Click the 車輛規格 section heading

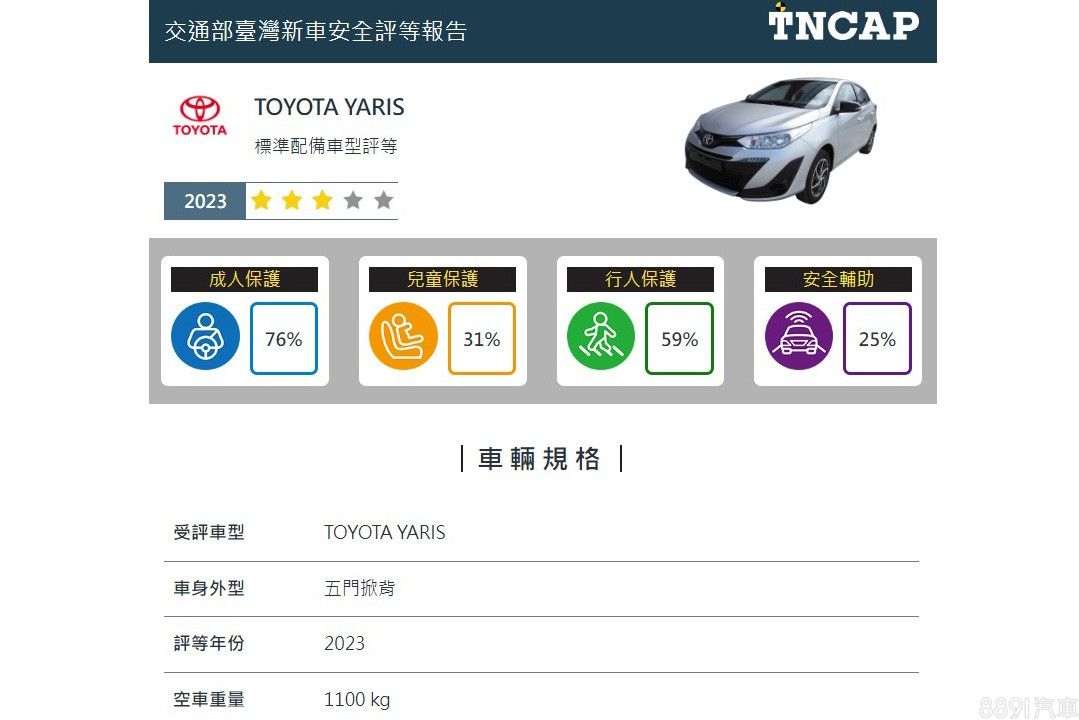point(540,458)
